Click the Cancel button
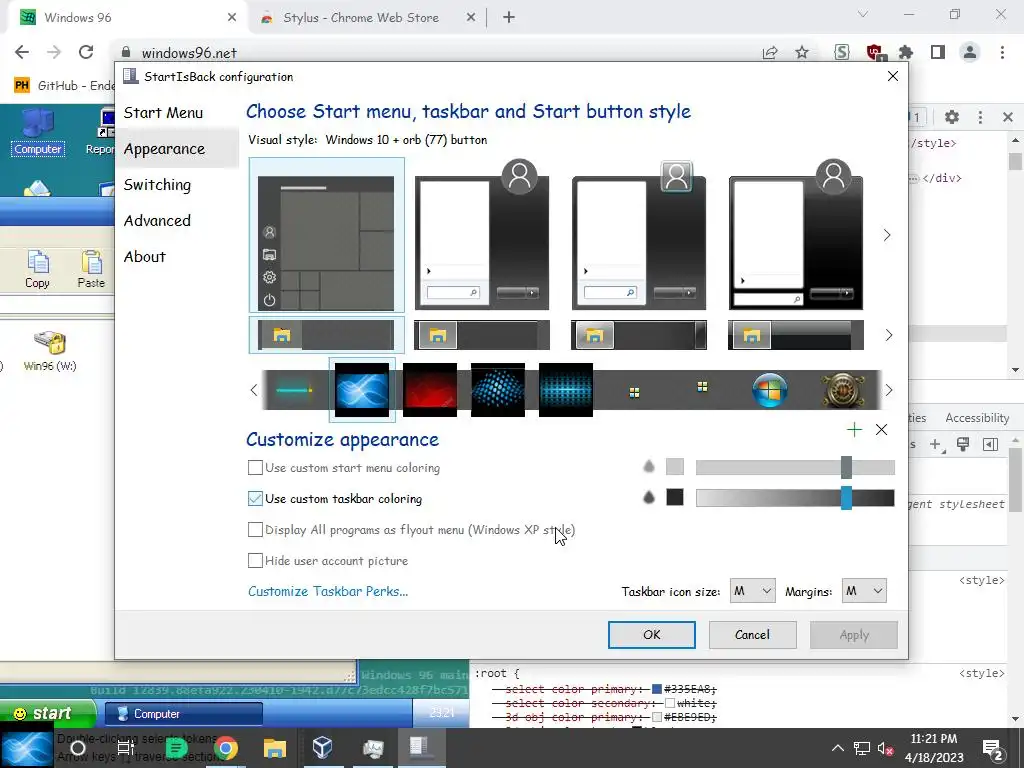The height and width of the screenshot is (768, 1024). [752, 635]
